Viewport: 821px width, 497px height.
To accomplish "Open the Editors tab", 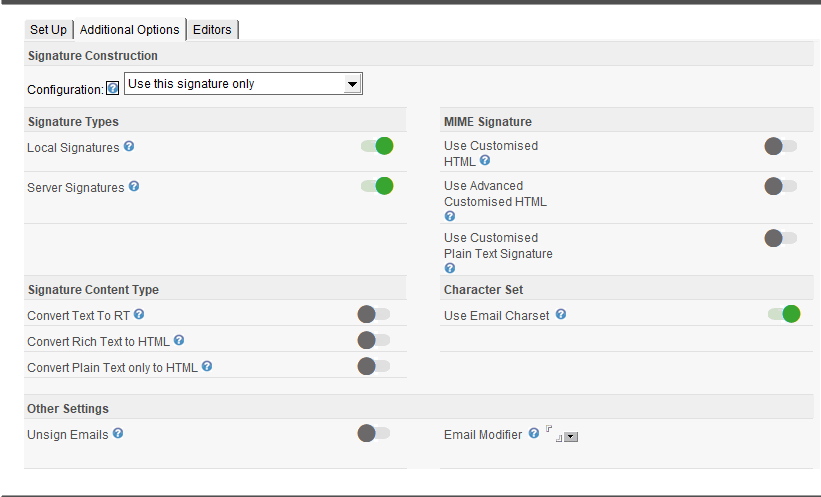I will pyautogui.click(x=212, y=30).
